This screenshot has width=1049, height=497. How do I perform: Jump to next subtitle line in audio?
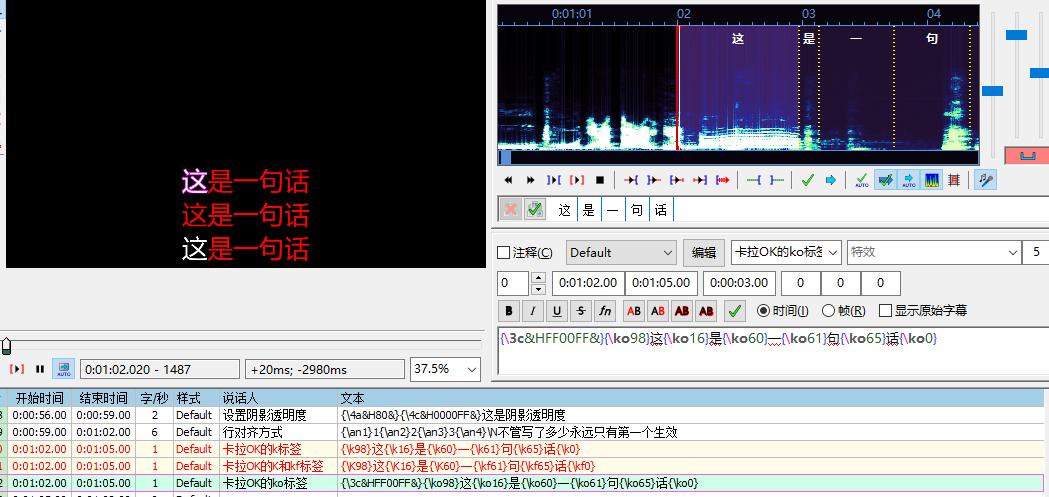click(x=531, y=180)
